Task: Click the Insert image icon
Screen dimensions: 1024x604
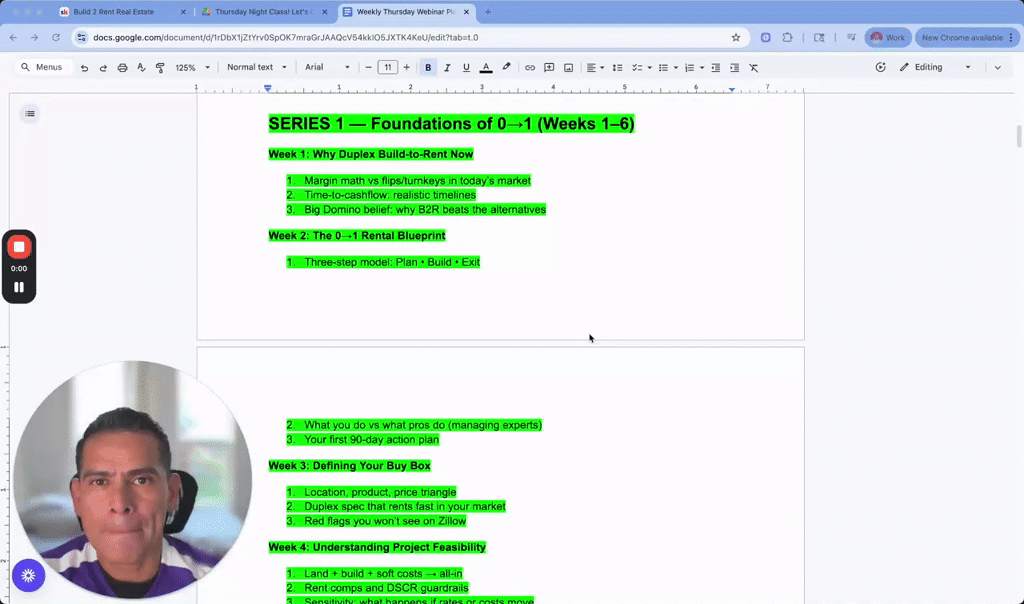Action: (568, 67)
